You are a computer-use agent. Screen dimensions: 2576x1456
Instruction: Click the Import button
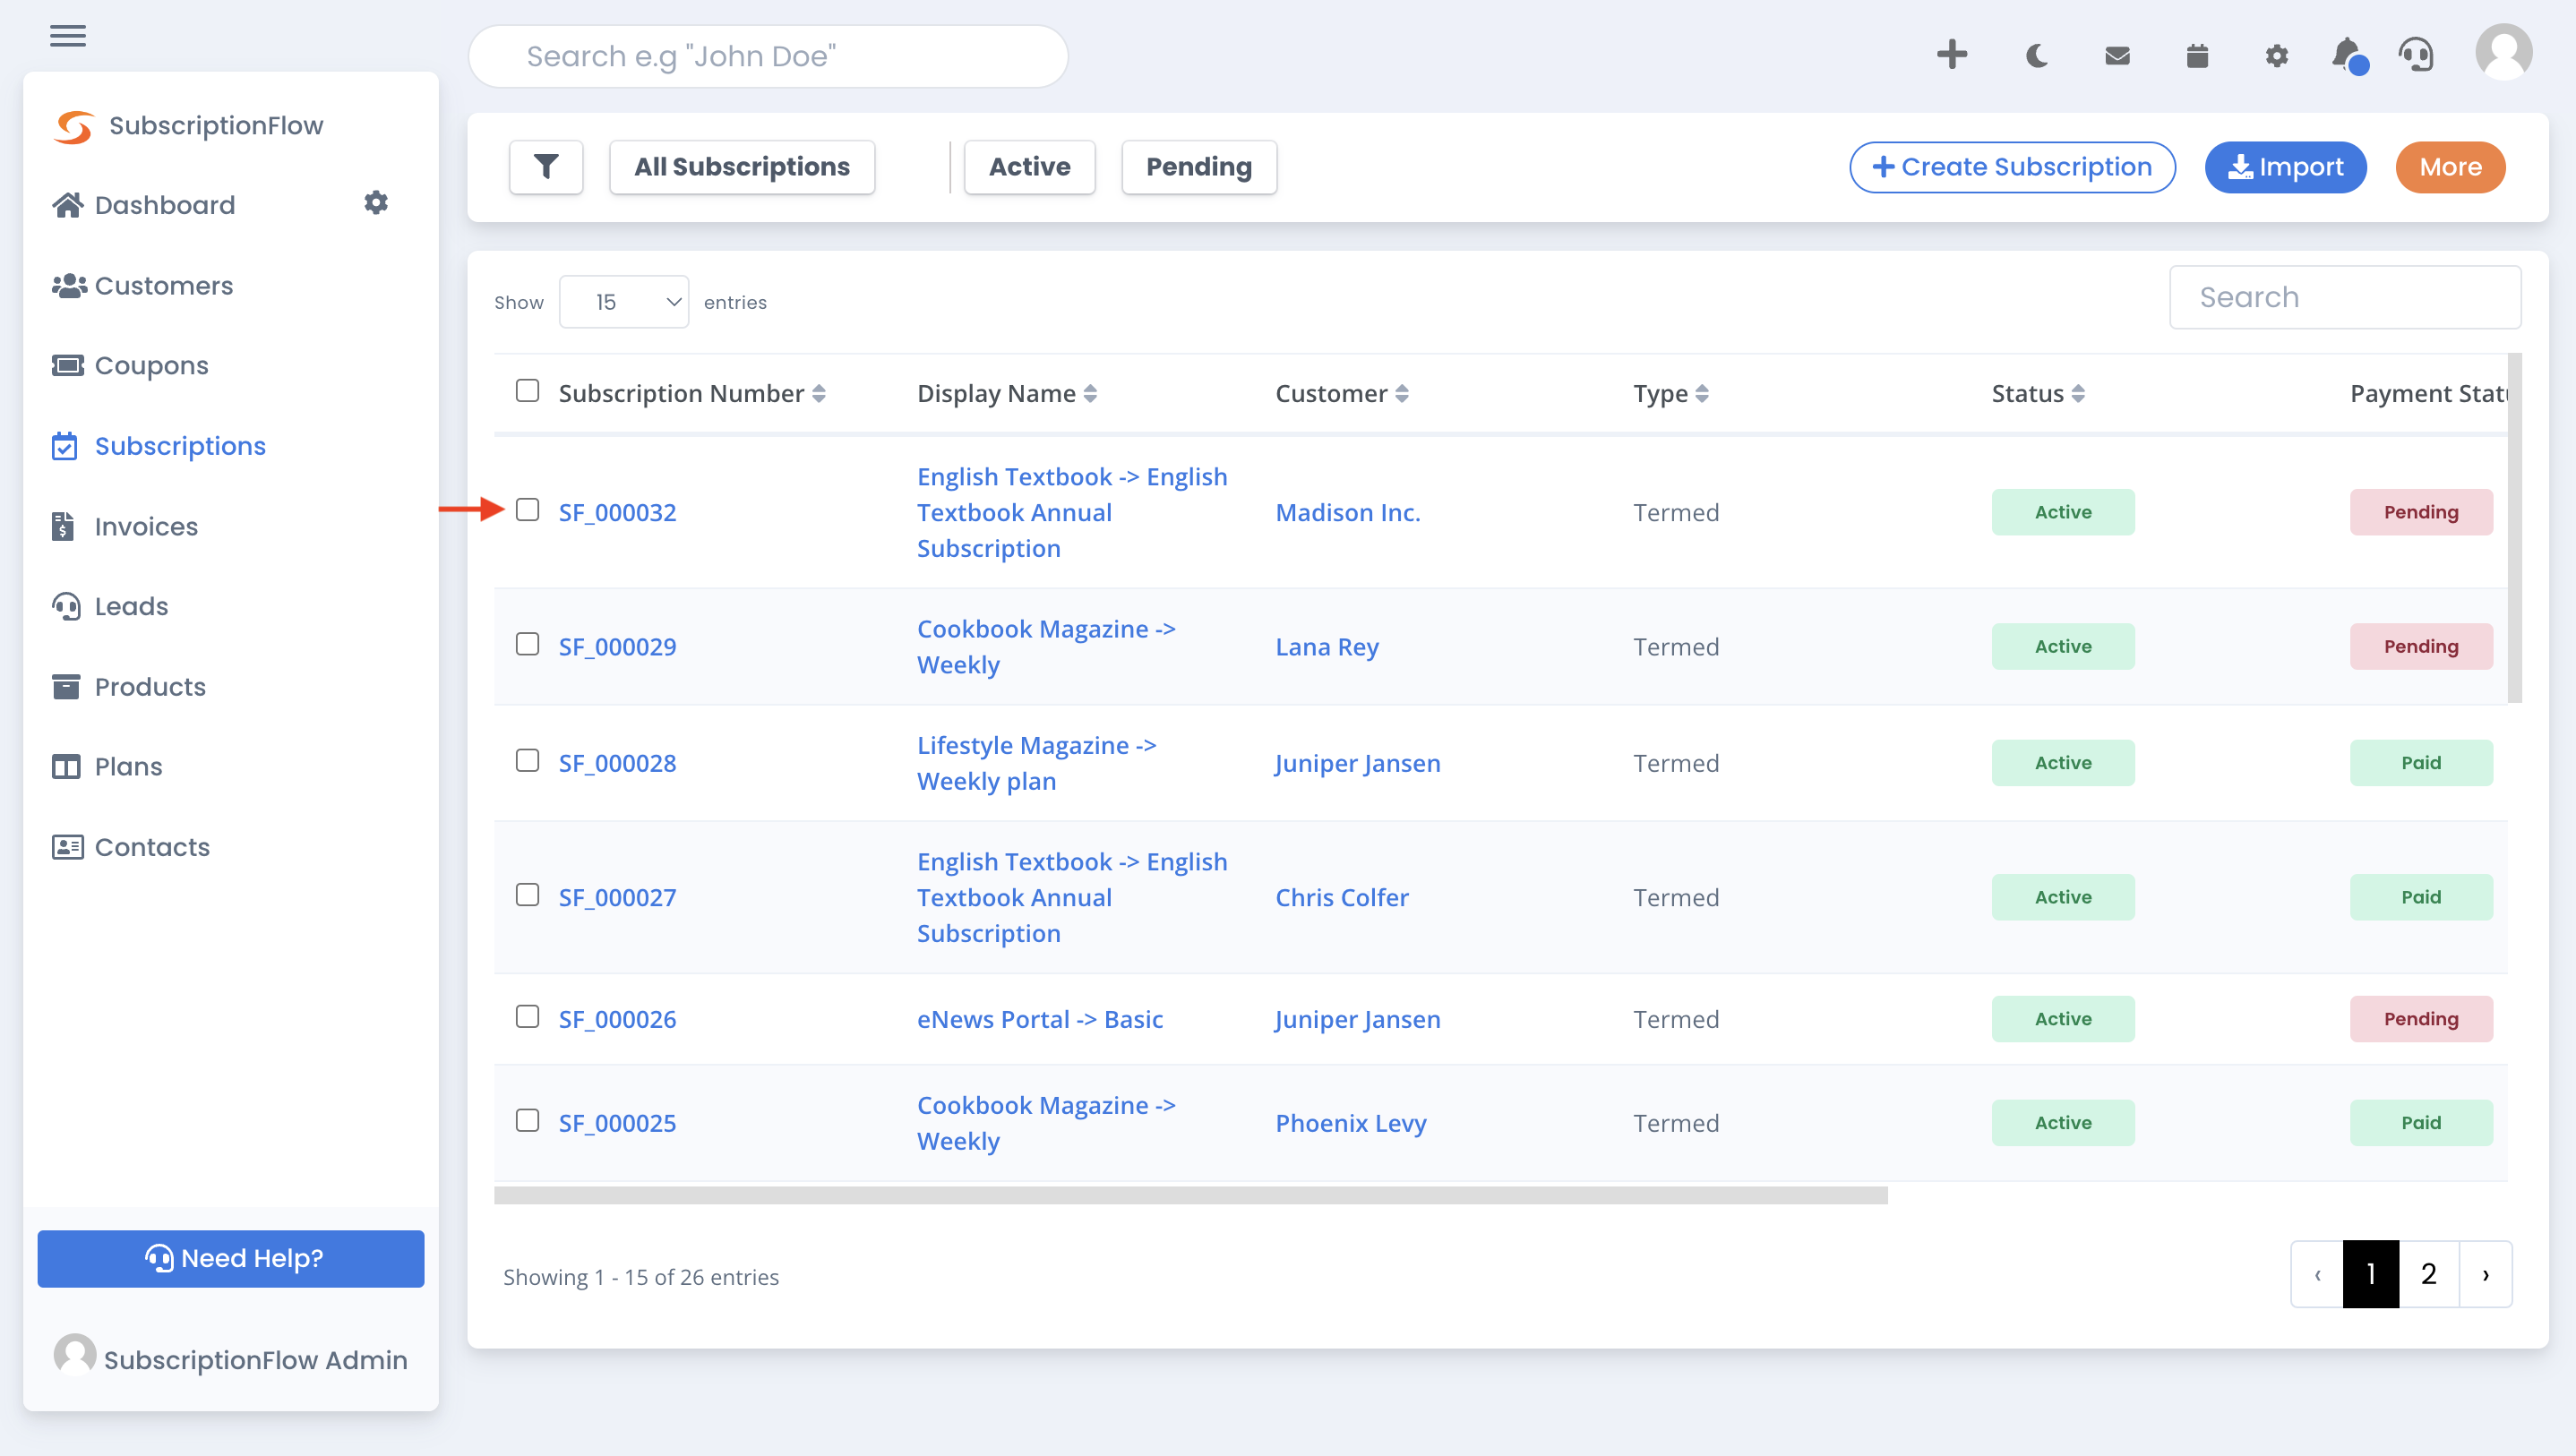coord(2285,167)
